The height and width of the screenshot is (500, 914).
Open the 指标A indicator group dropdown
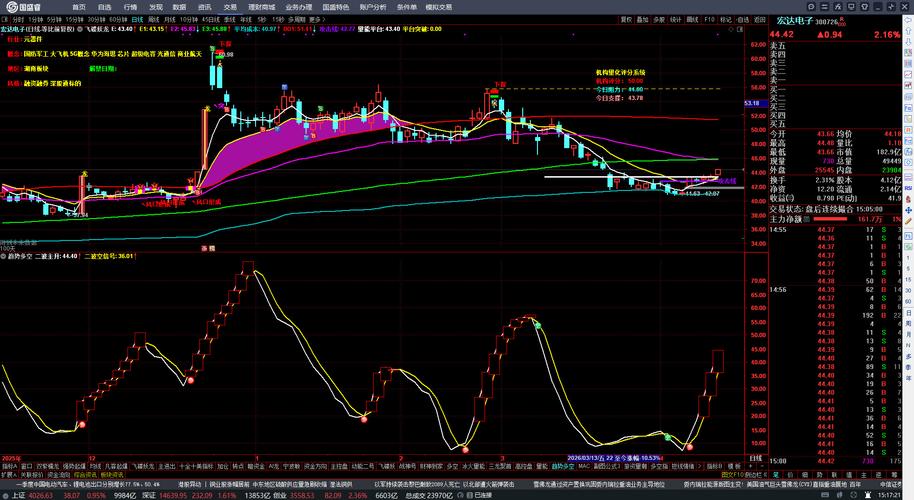click(x=9, y=466)
